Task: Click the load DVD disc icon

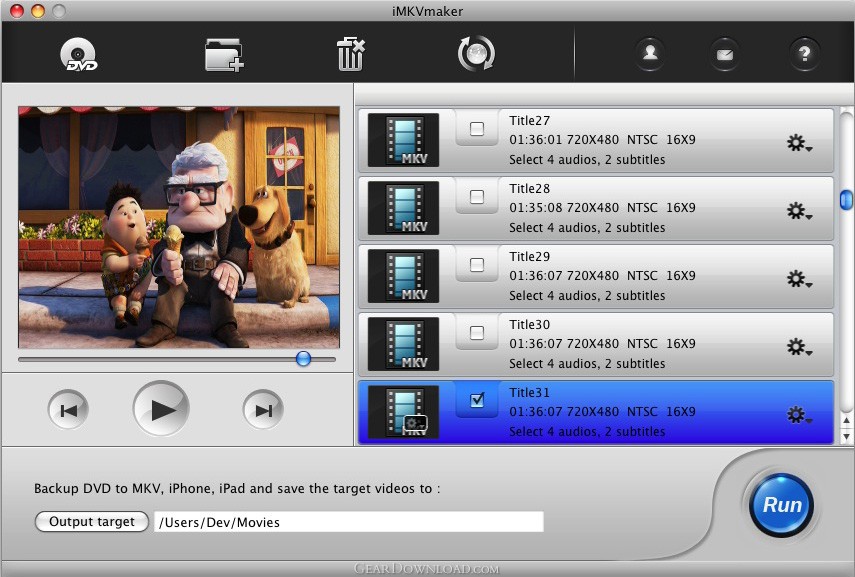Action: pos(78,53)
